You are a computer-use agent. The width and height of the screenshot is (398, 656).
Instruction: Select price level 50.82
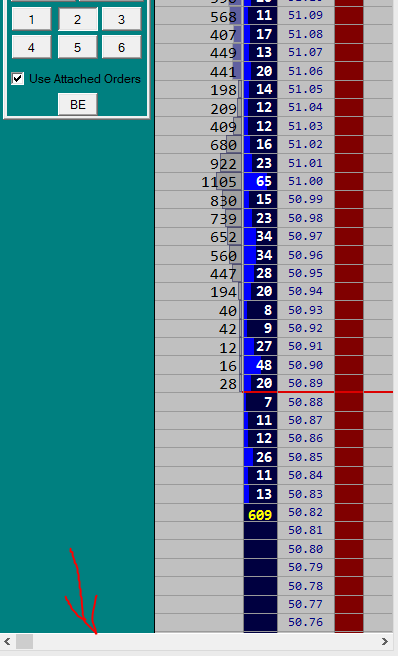tap(306, 512)
